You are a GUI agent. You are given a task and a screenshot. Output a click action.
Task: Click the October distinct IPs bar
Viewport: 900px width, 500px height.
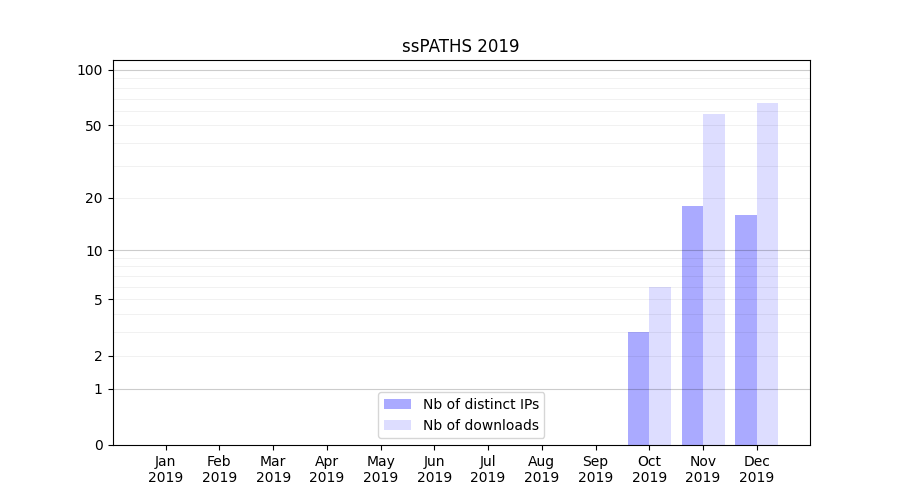click(638, 388)
